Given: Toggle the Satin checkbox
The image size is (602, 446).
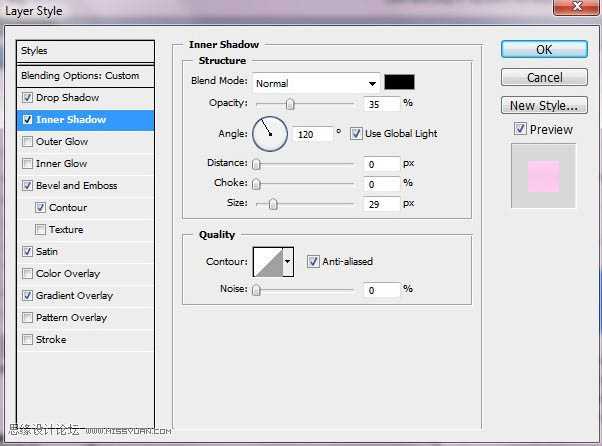Looking at the screenshot, I should click(27, 251).
